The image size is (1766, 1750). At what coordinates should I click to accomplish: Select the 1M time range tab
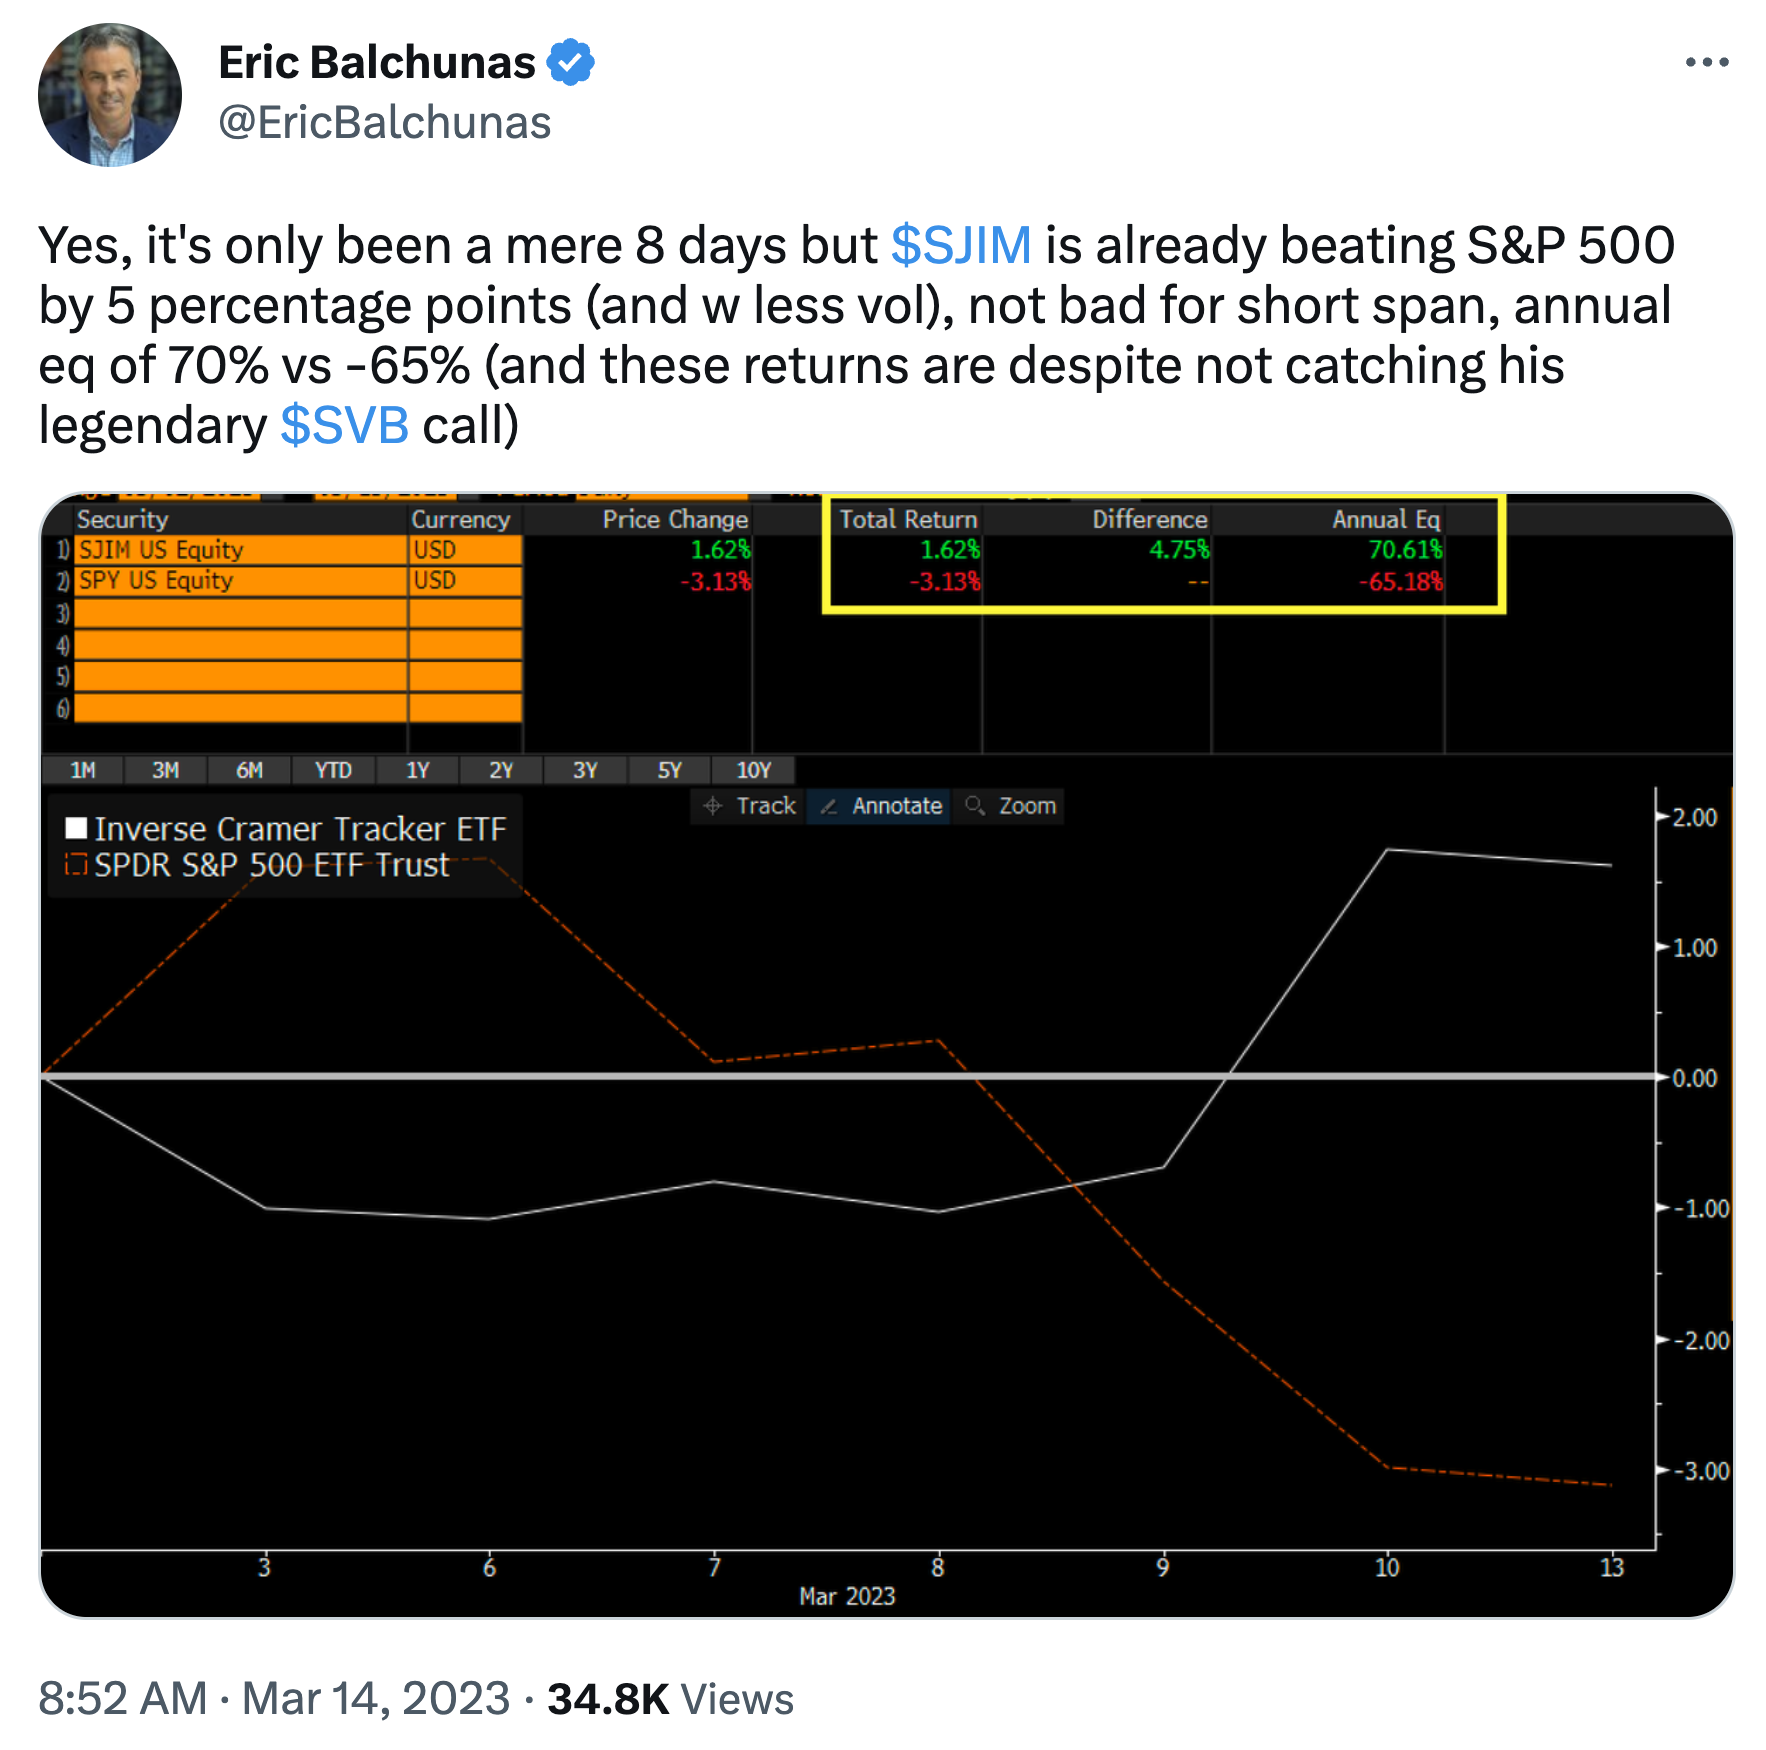tap(82, 770)
